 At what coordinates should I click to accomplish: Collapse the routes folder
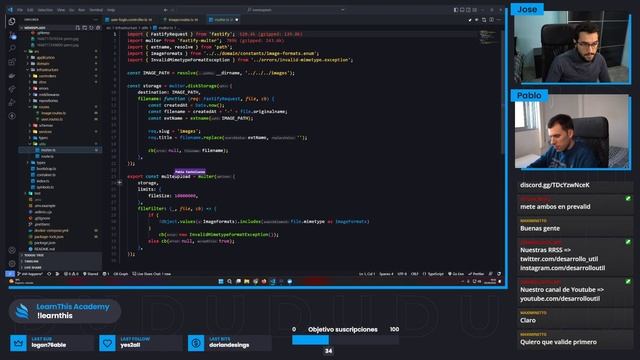pyautogui.click(x=31, y=107)
